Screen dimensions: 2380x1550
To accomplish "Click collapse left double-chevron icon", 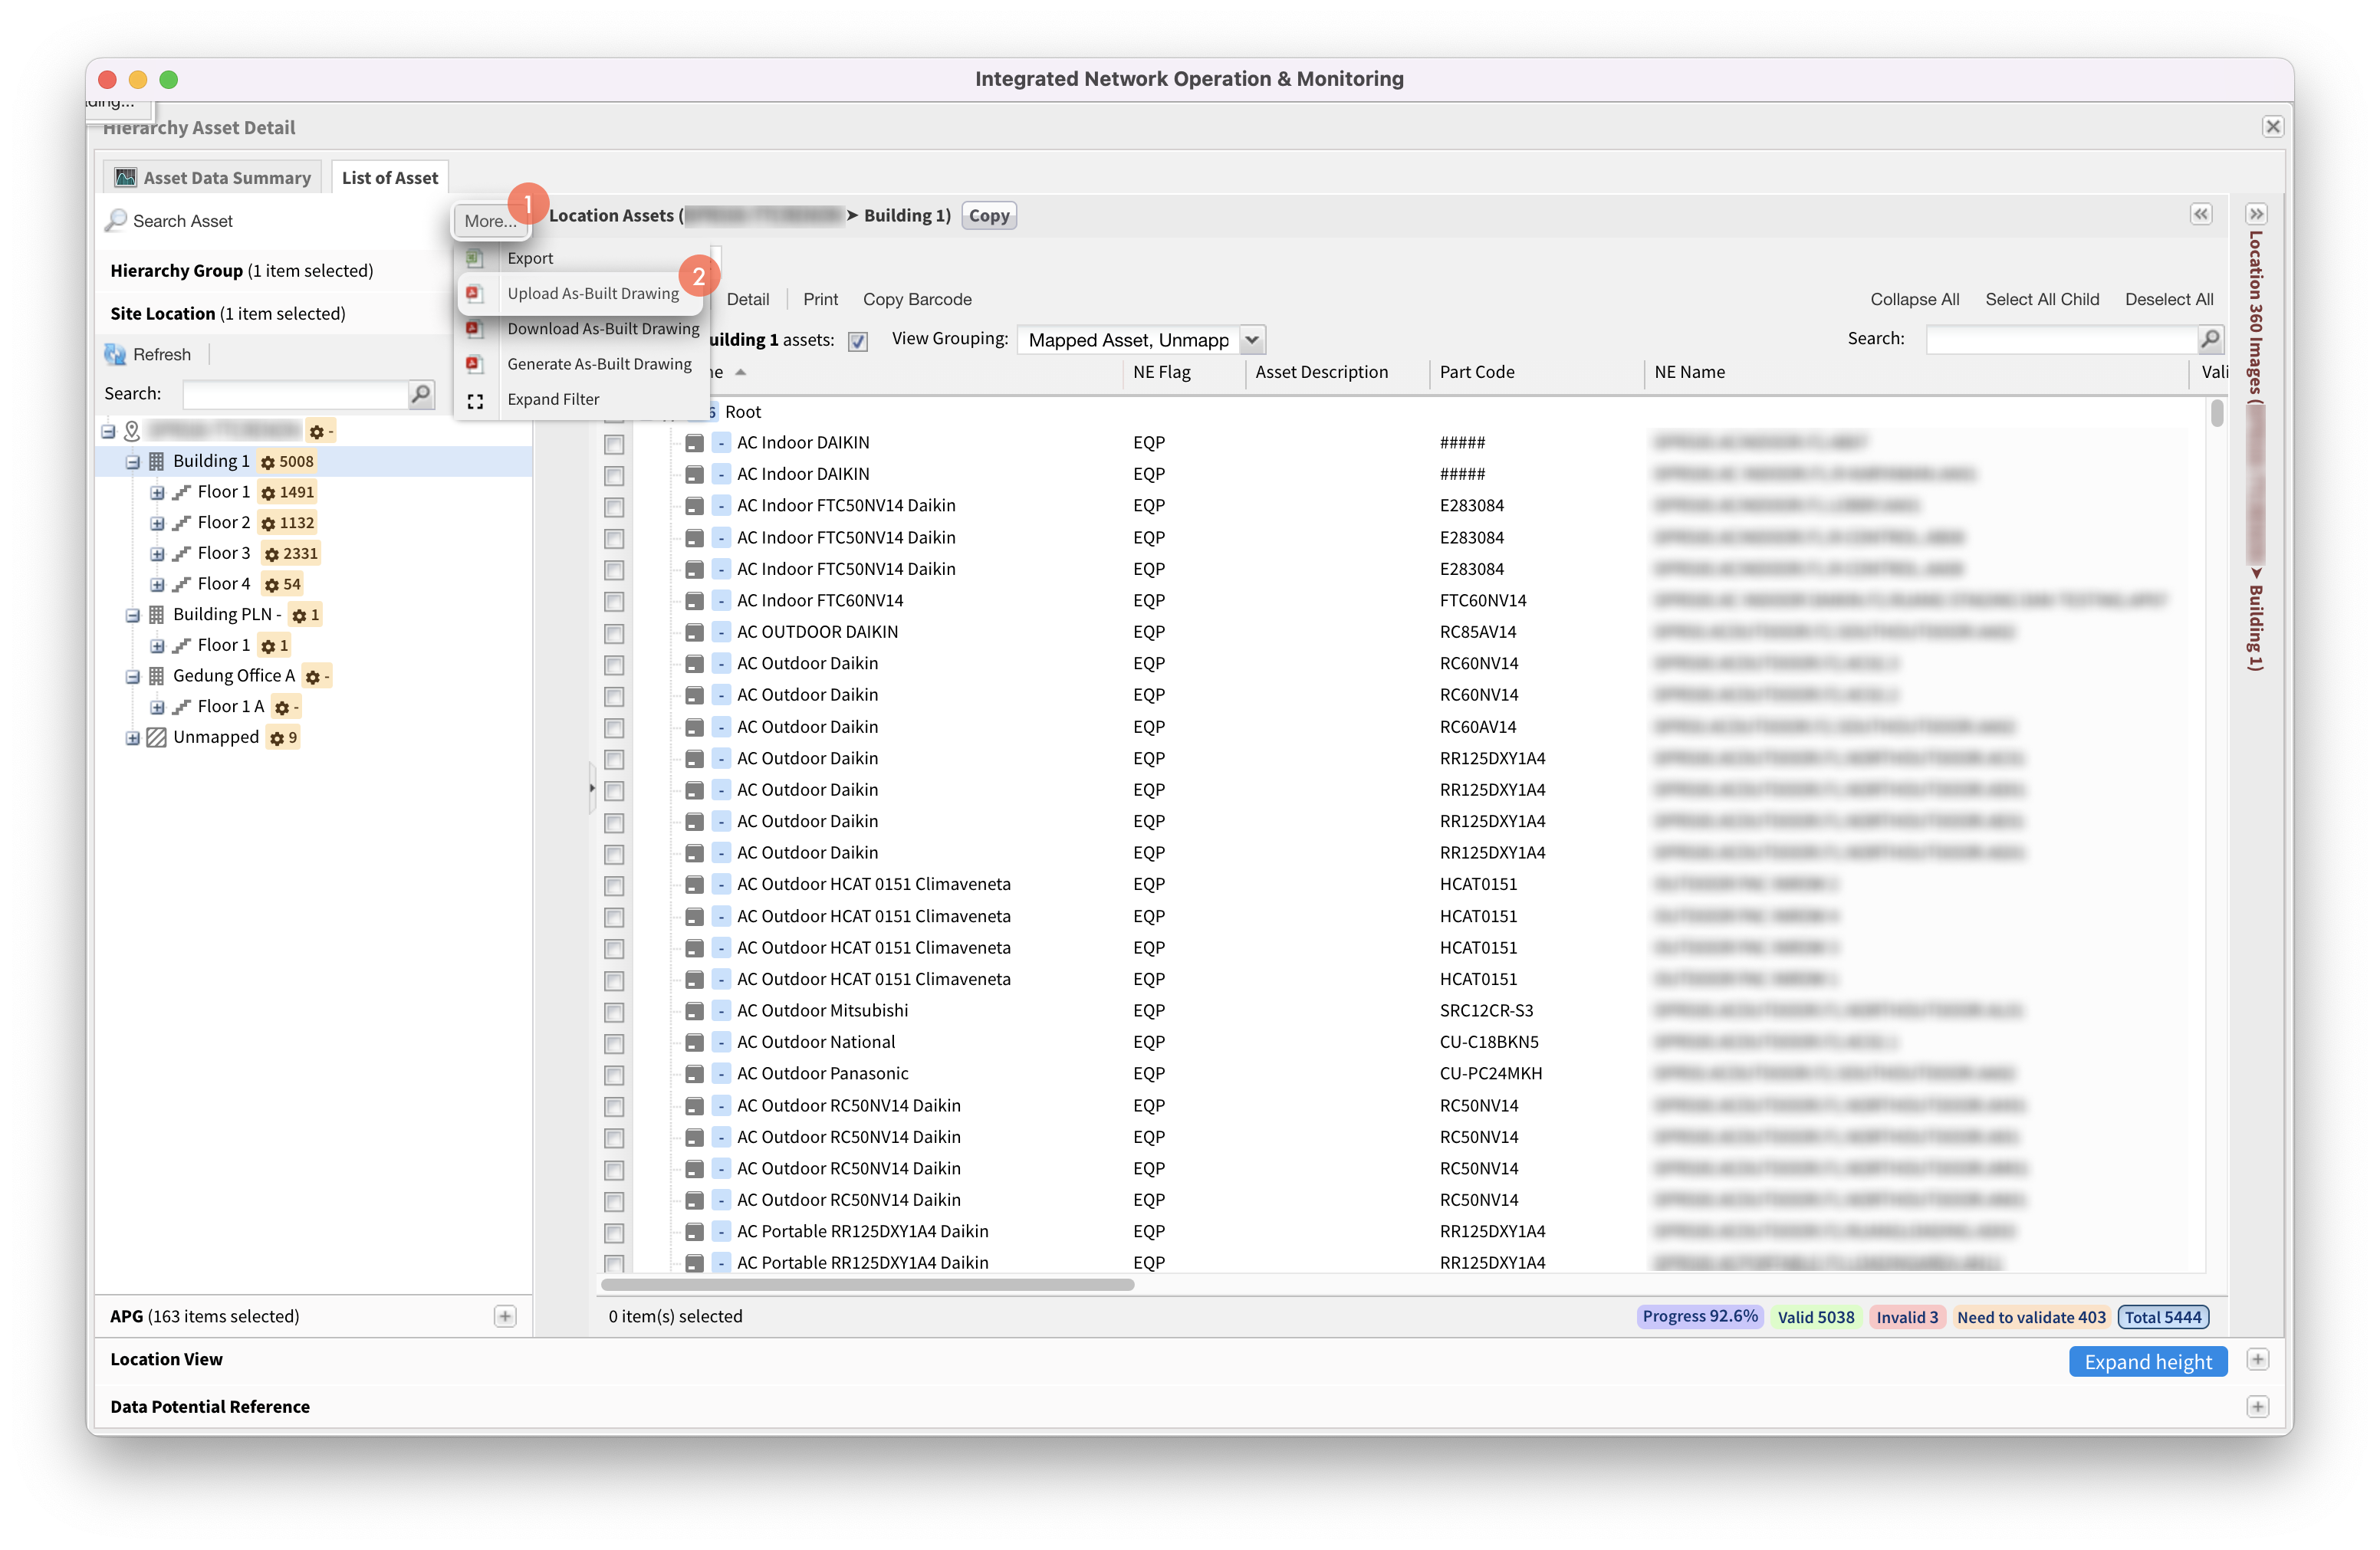I will tap(2201, 214).
